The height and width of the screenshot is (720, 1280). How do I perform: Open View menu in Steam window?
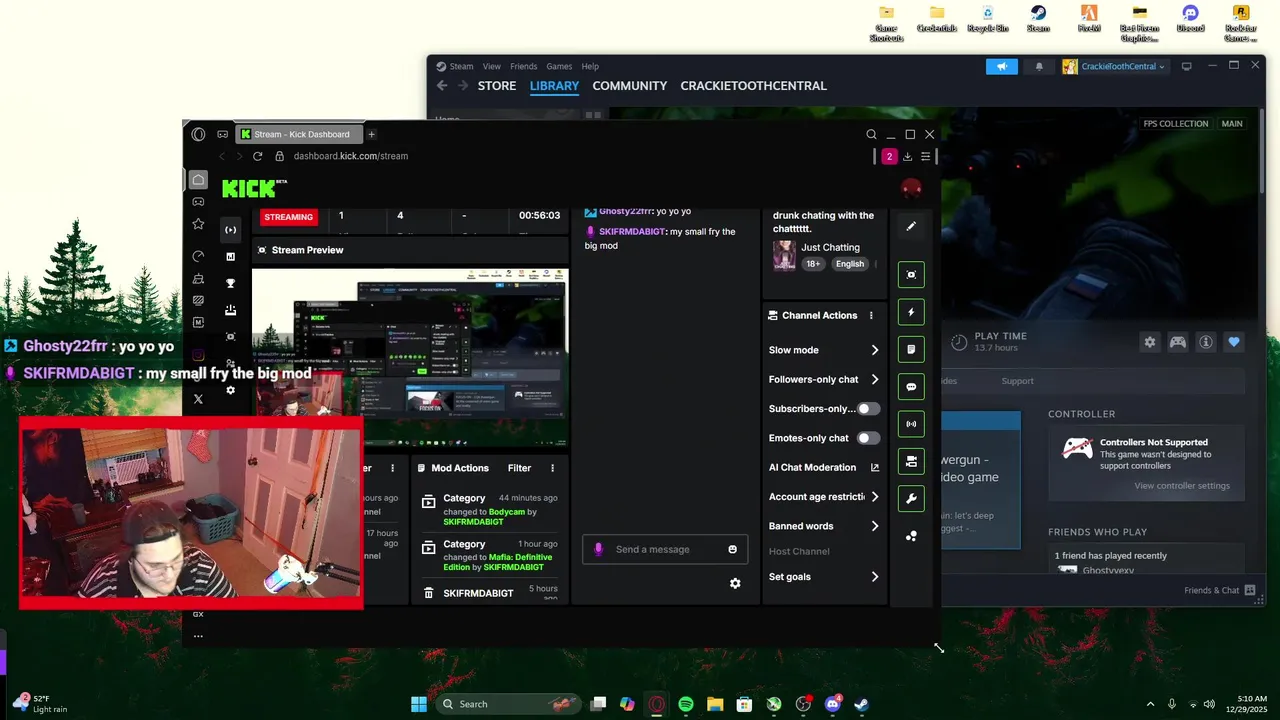[x=491, y=66]
